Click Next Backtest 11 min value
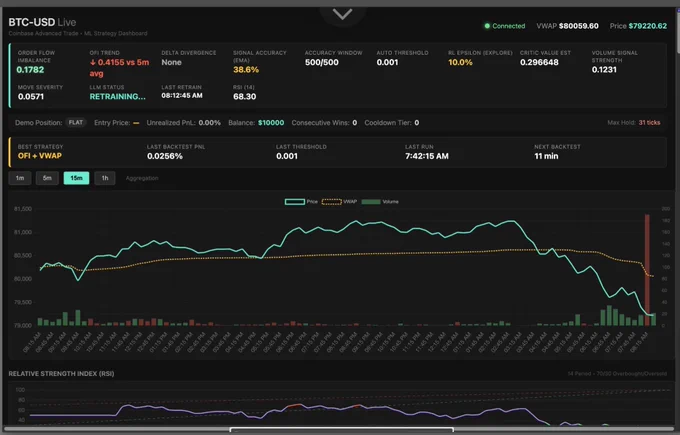The height and width of the screenshot is (435, 680). tap(546, 156)
